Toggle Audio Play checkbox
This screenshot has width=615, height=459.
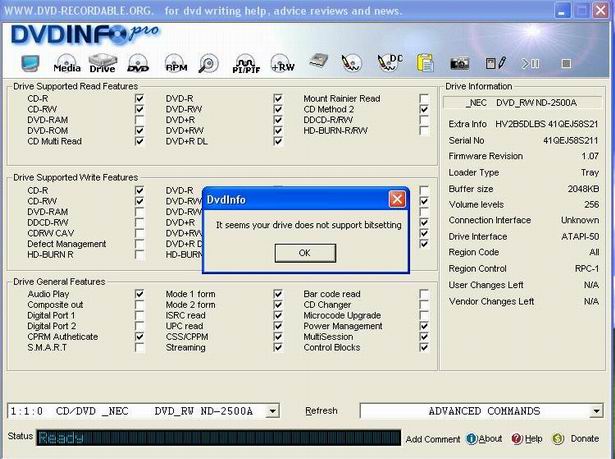(139, 293)
